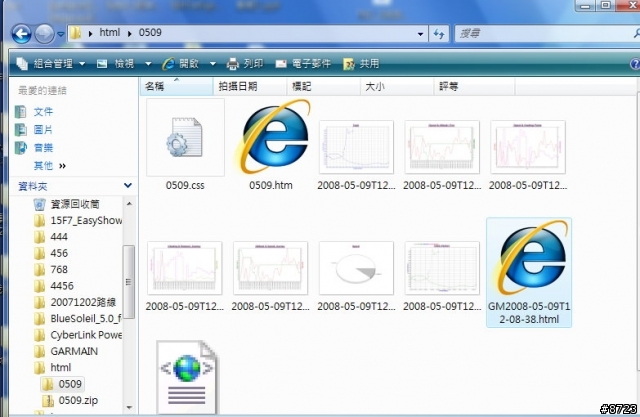Select the pie chart image thumbnail
640x417 pixels.
click(356, 268)
